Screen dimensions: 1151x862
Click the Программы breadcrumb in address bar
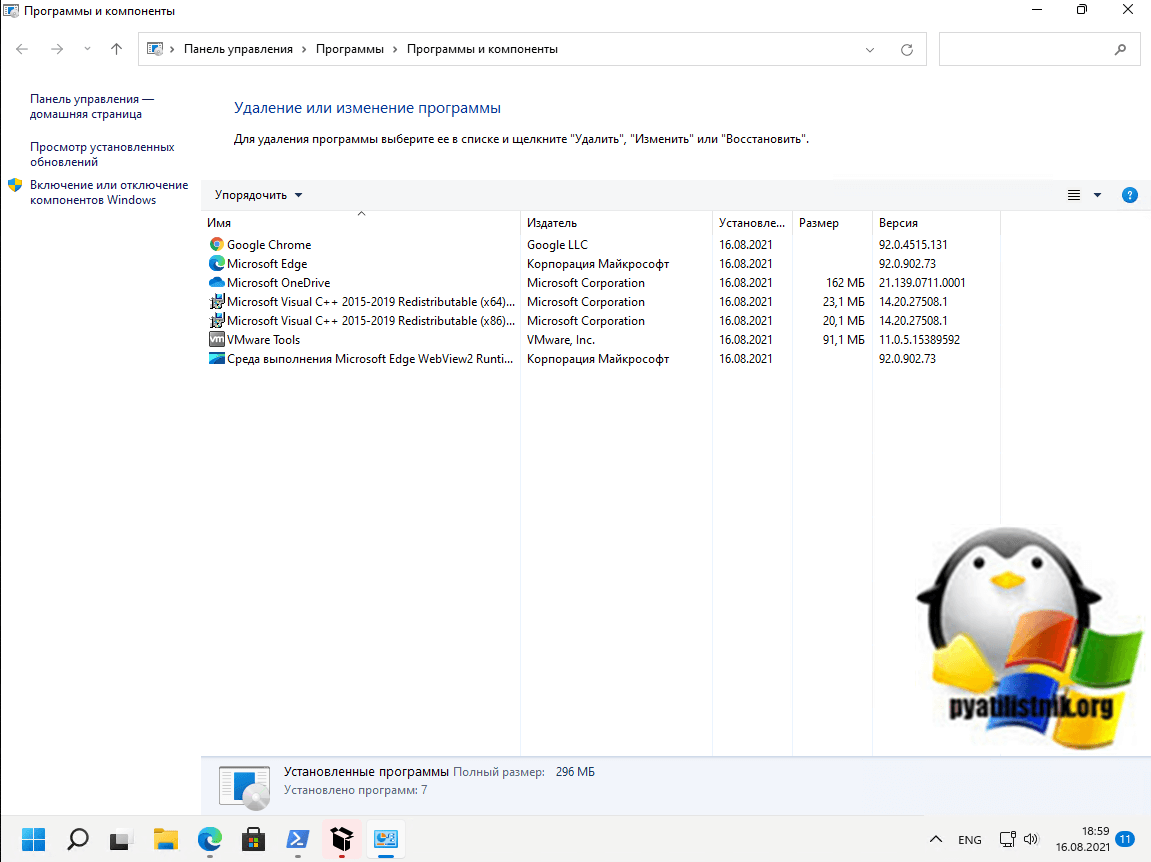(x=350, y=49)
